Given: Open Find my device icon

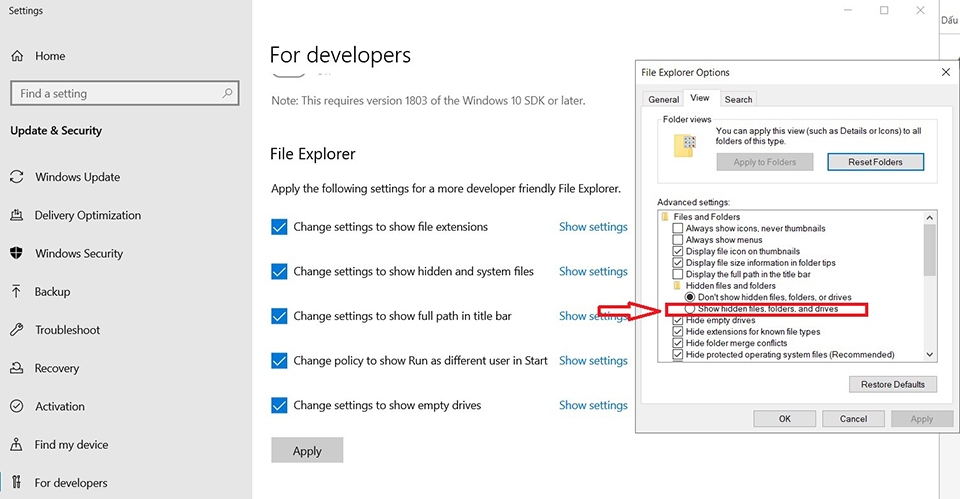Looking at the screenshot, I should [x=17, y=445].
